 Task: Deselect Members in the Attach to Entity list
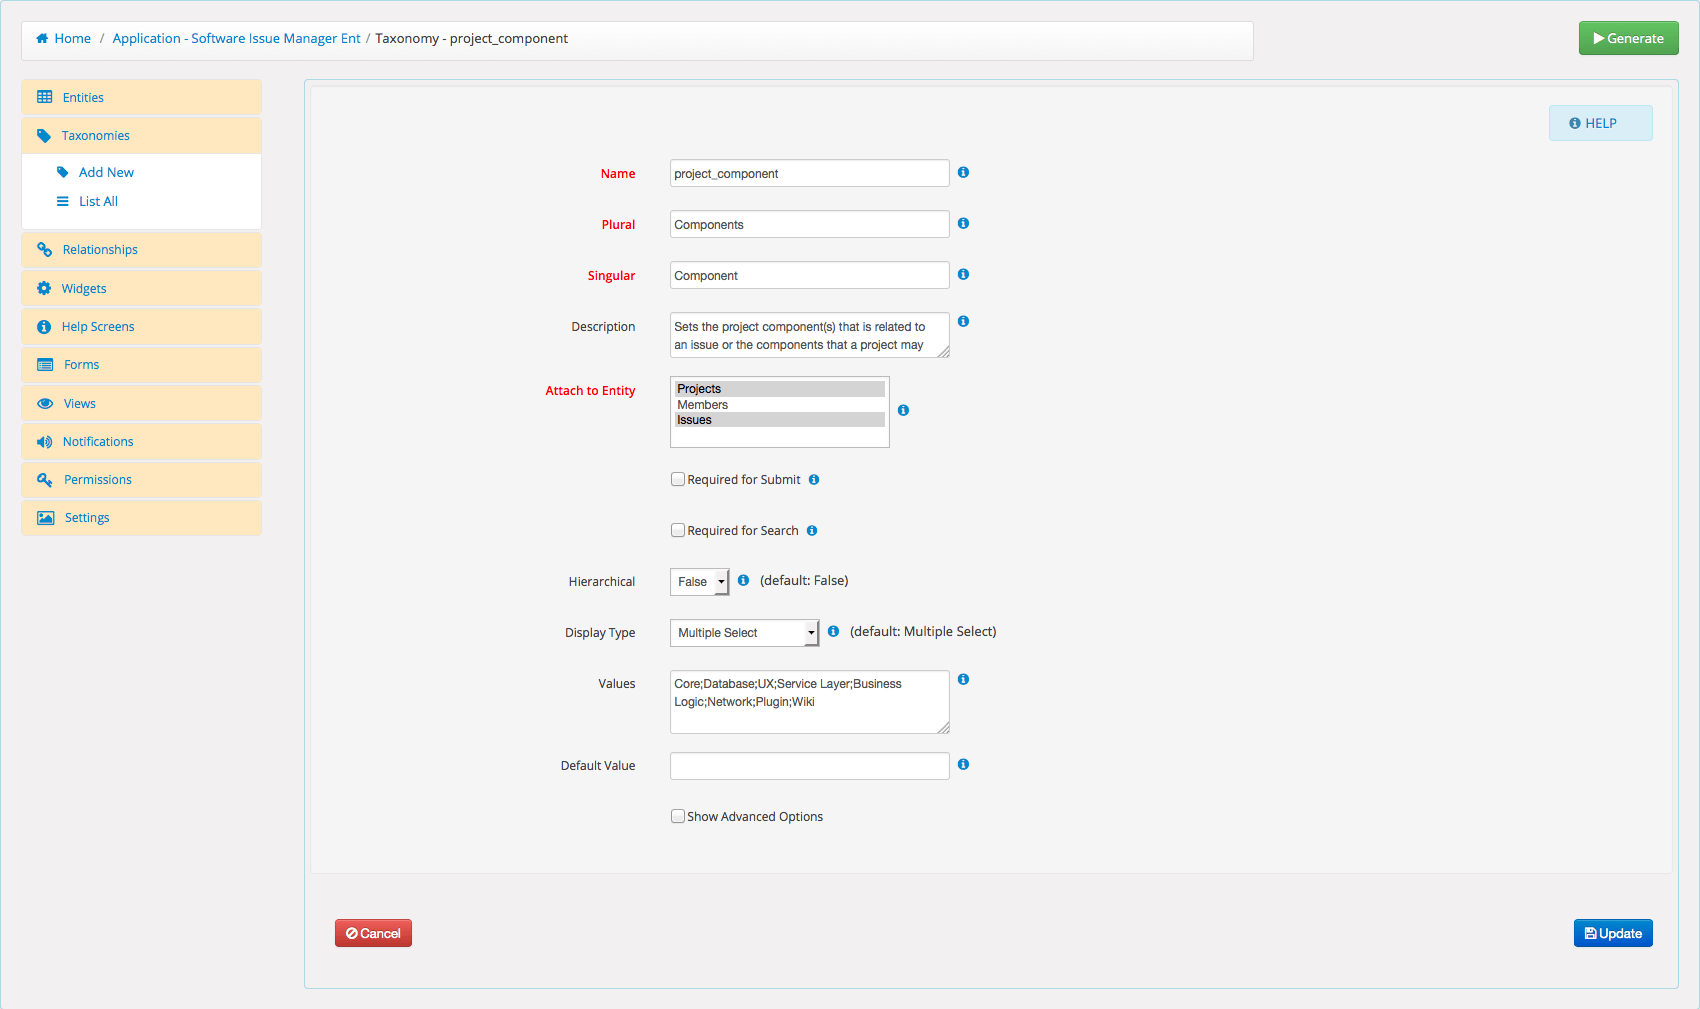[x=703, y=404]
